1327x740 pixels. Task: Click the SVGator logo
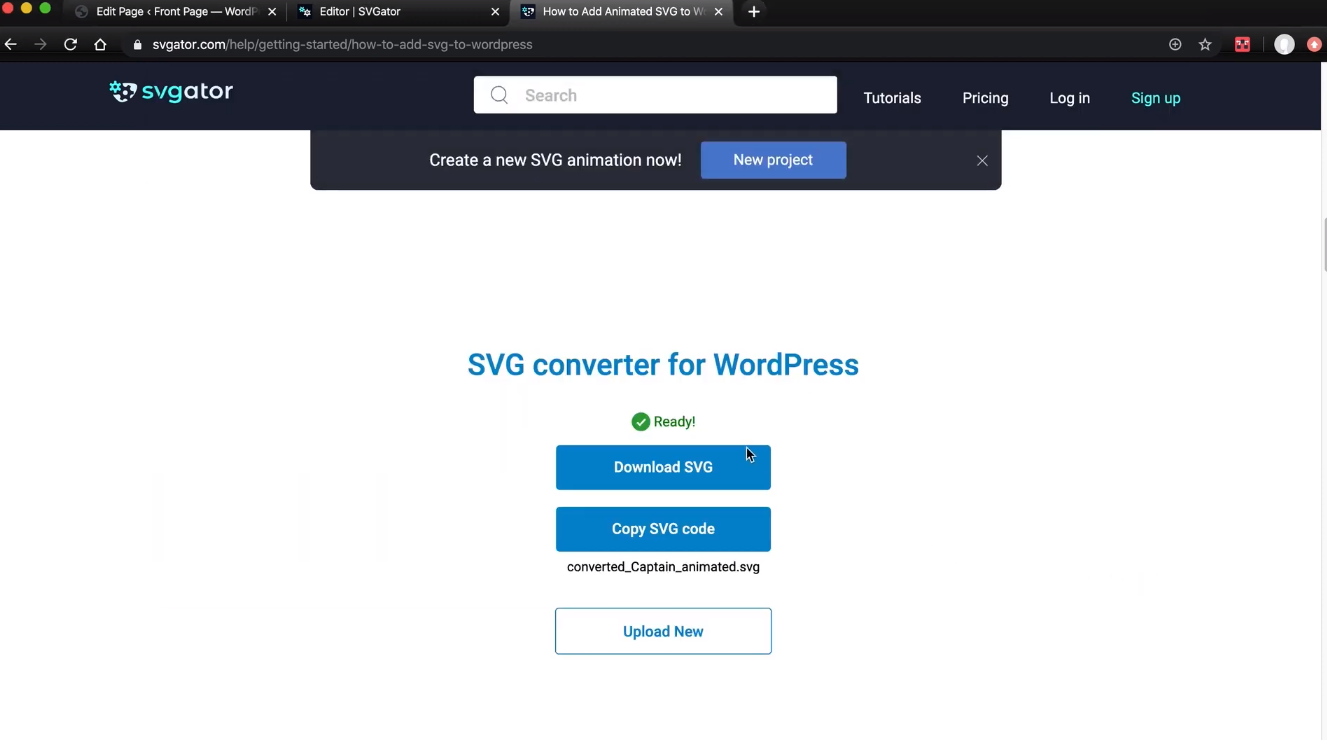pos(171,92)
